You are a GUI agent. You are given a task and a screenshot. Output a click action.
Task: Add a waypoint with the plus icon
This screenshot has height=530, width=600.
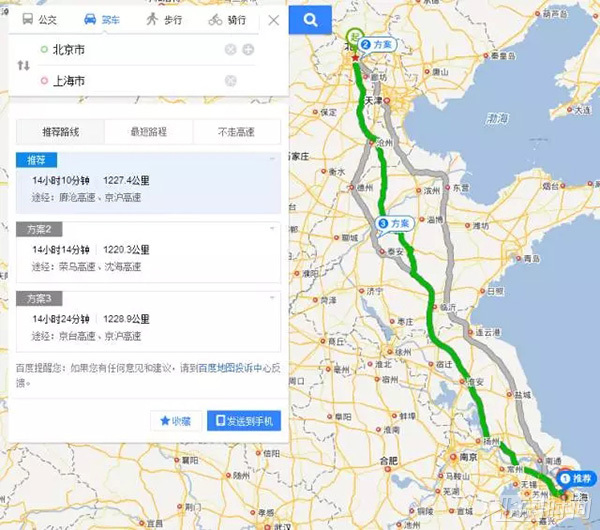248,49
